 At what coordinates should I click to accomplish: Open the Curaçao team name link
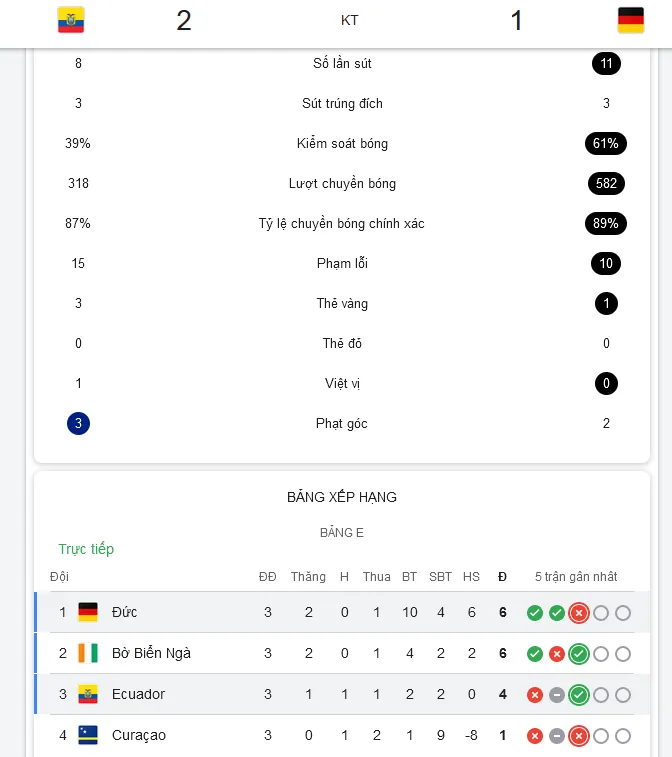[139, 735]
